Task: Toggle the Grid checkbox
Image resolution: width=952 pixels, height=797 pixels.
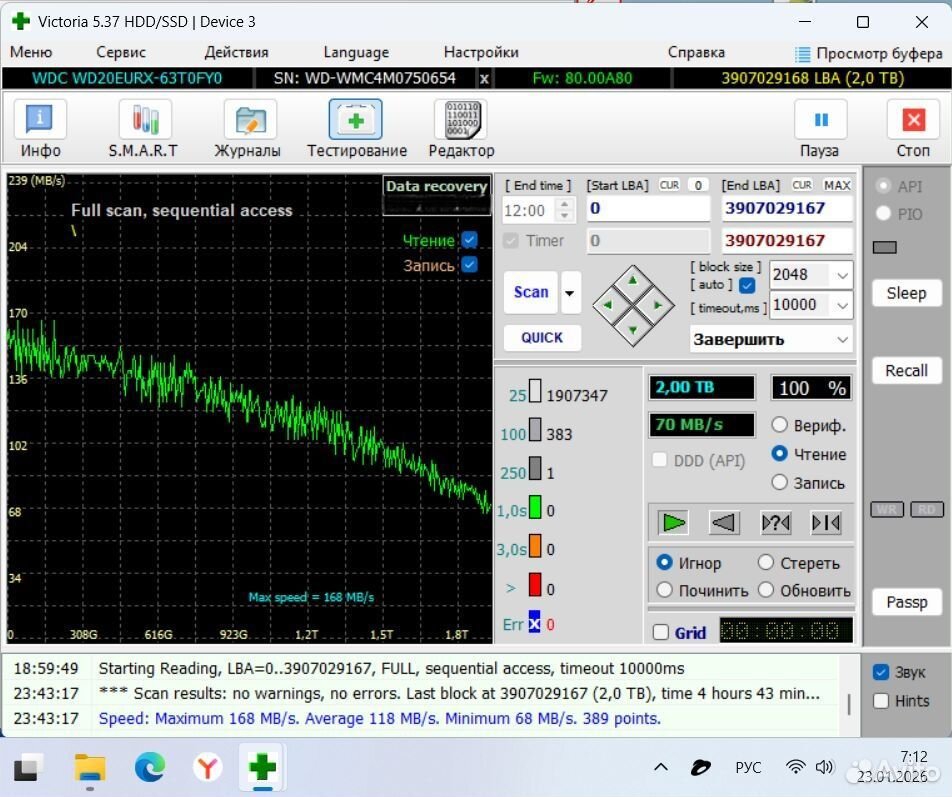Action: click(661, 632)
